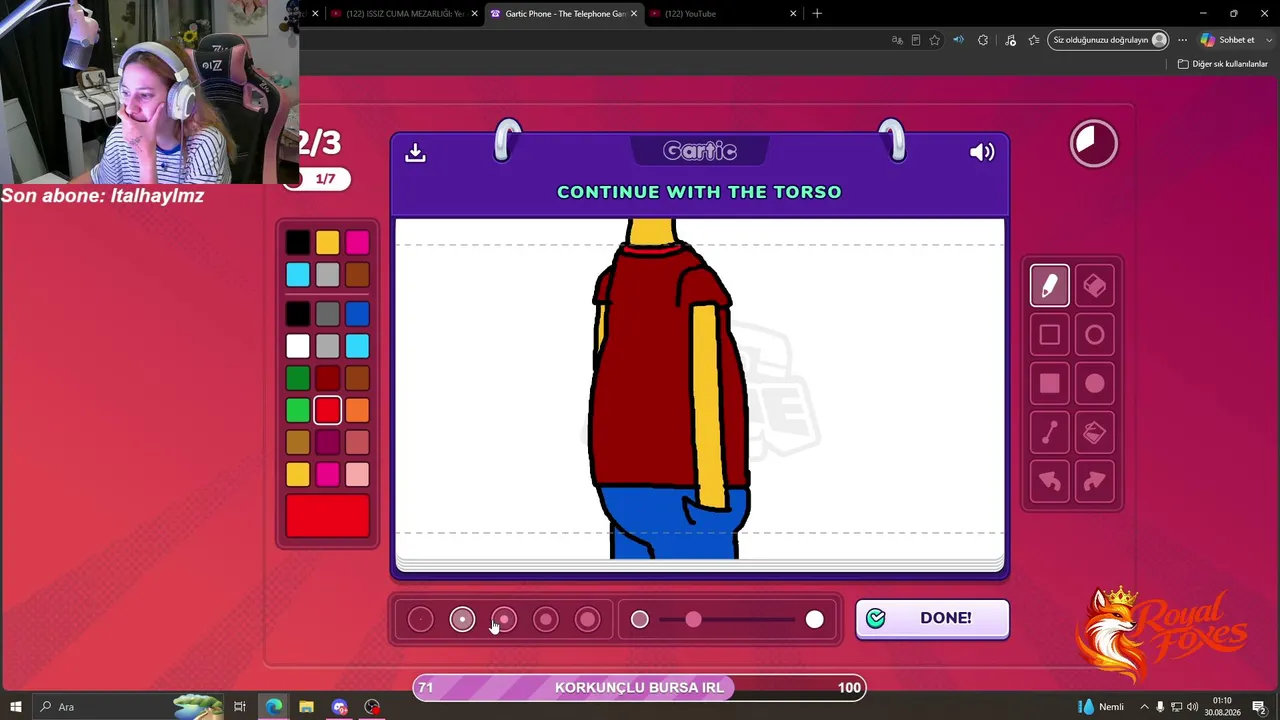1280x720 pixels.
Task: Open Edge Settings and more menu
Action: (1182, 40)
